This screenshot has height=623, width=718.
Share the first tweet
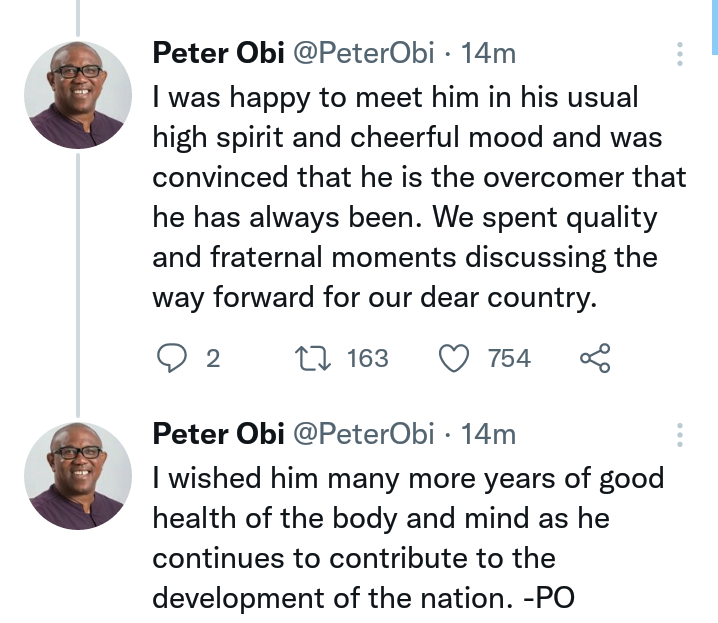tap(595, 358)
